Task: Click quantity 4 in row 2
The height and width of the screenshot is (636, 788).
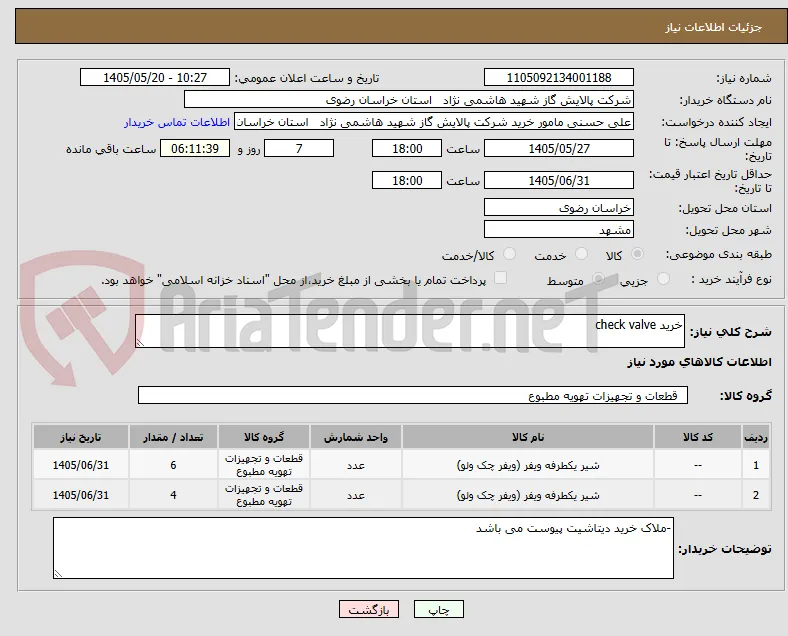Action: pyautogui.click(x=173, y=495)
